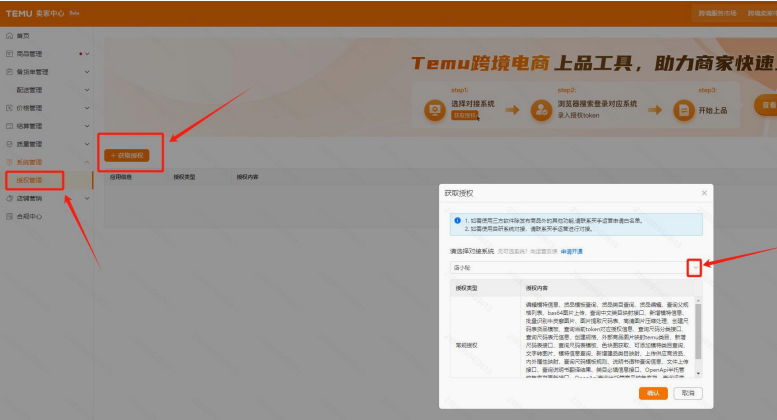
Task: Collapse the 系统管理 menu chevron
Action: coord(87,162)
